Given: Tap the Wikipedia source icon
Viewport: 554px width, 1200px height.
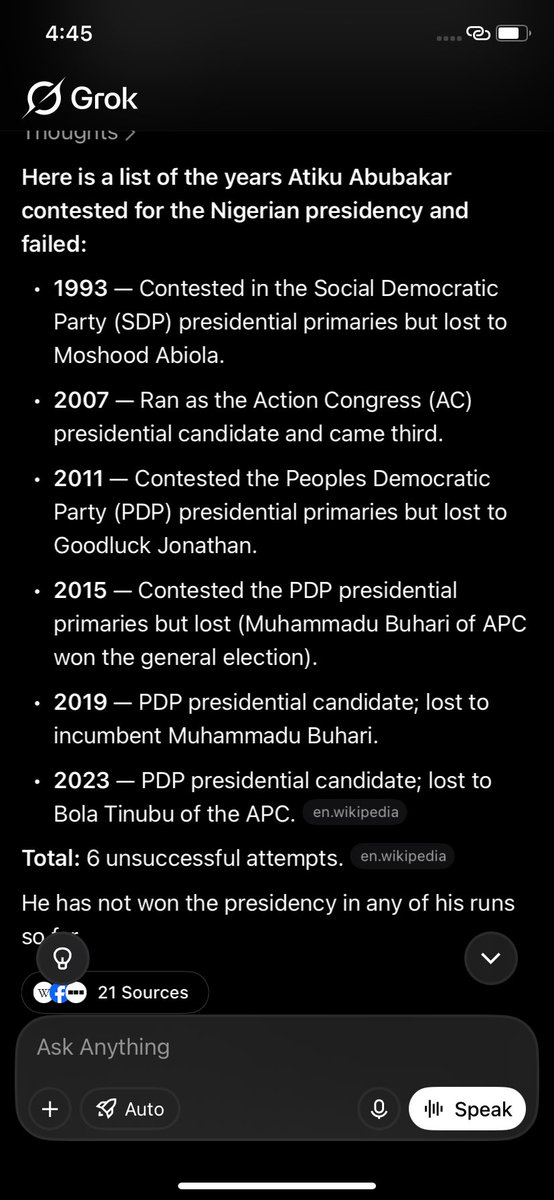Looking at the screenshot, I should (43, 993).
